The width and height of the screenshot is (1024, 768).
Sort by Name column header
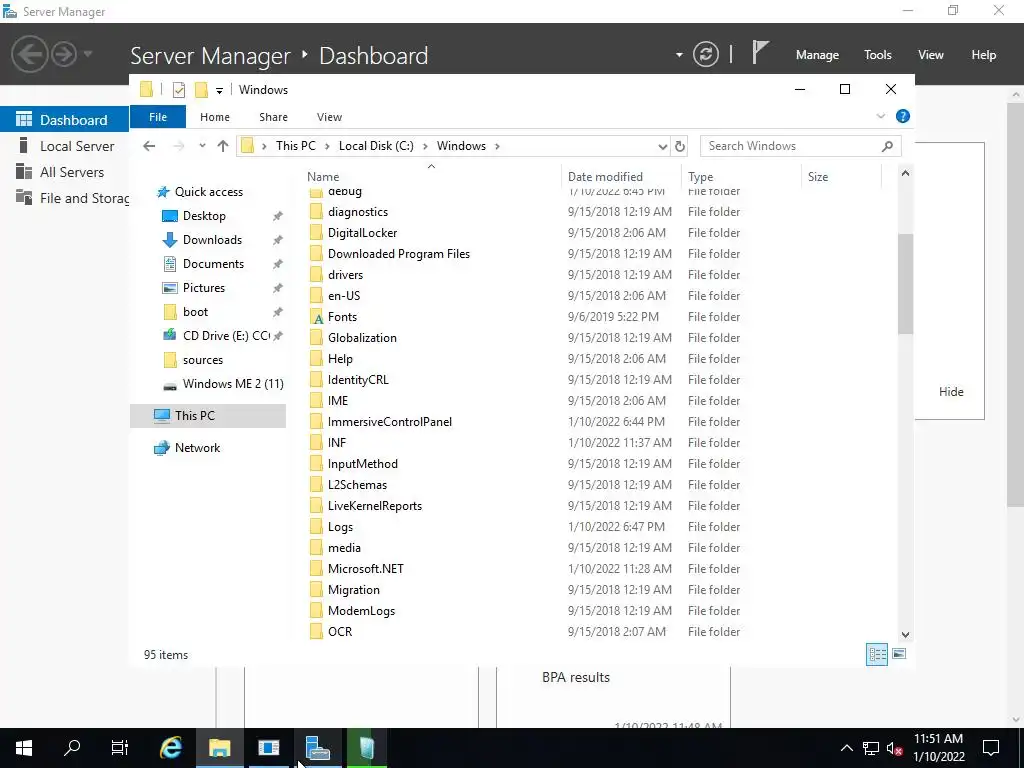click(x=431, y=176)
